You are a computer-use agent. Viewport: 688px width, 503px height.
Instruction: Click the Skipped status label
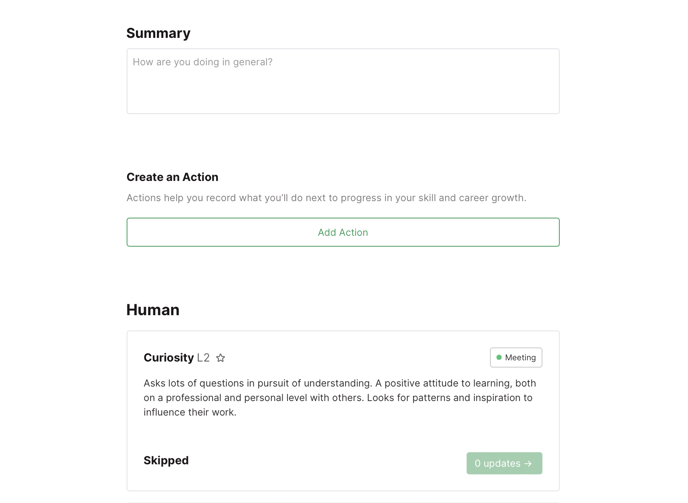166,461
